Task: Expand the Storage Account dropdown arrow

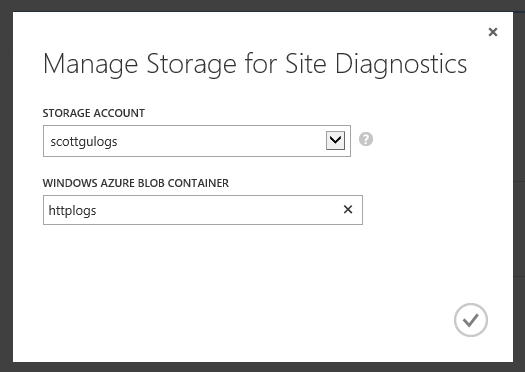Action: point(335,140)
